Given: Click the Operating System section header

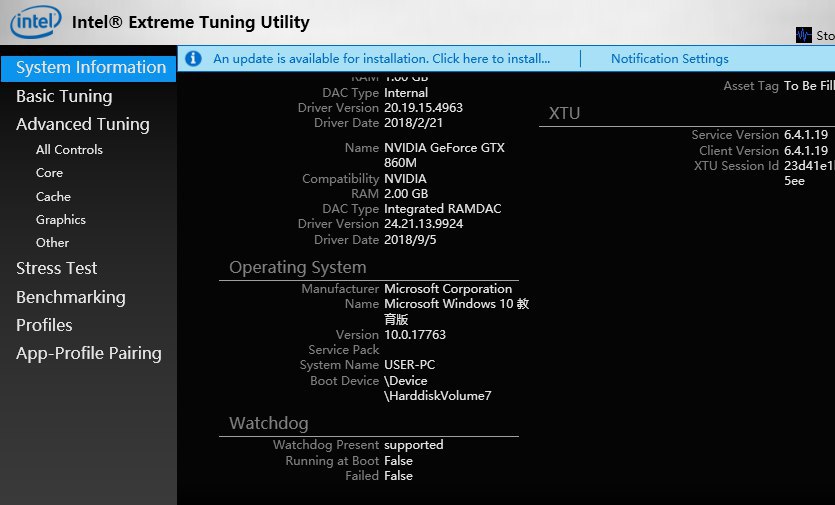Looking at the screenshot, I should point(297,268).
